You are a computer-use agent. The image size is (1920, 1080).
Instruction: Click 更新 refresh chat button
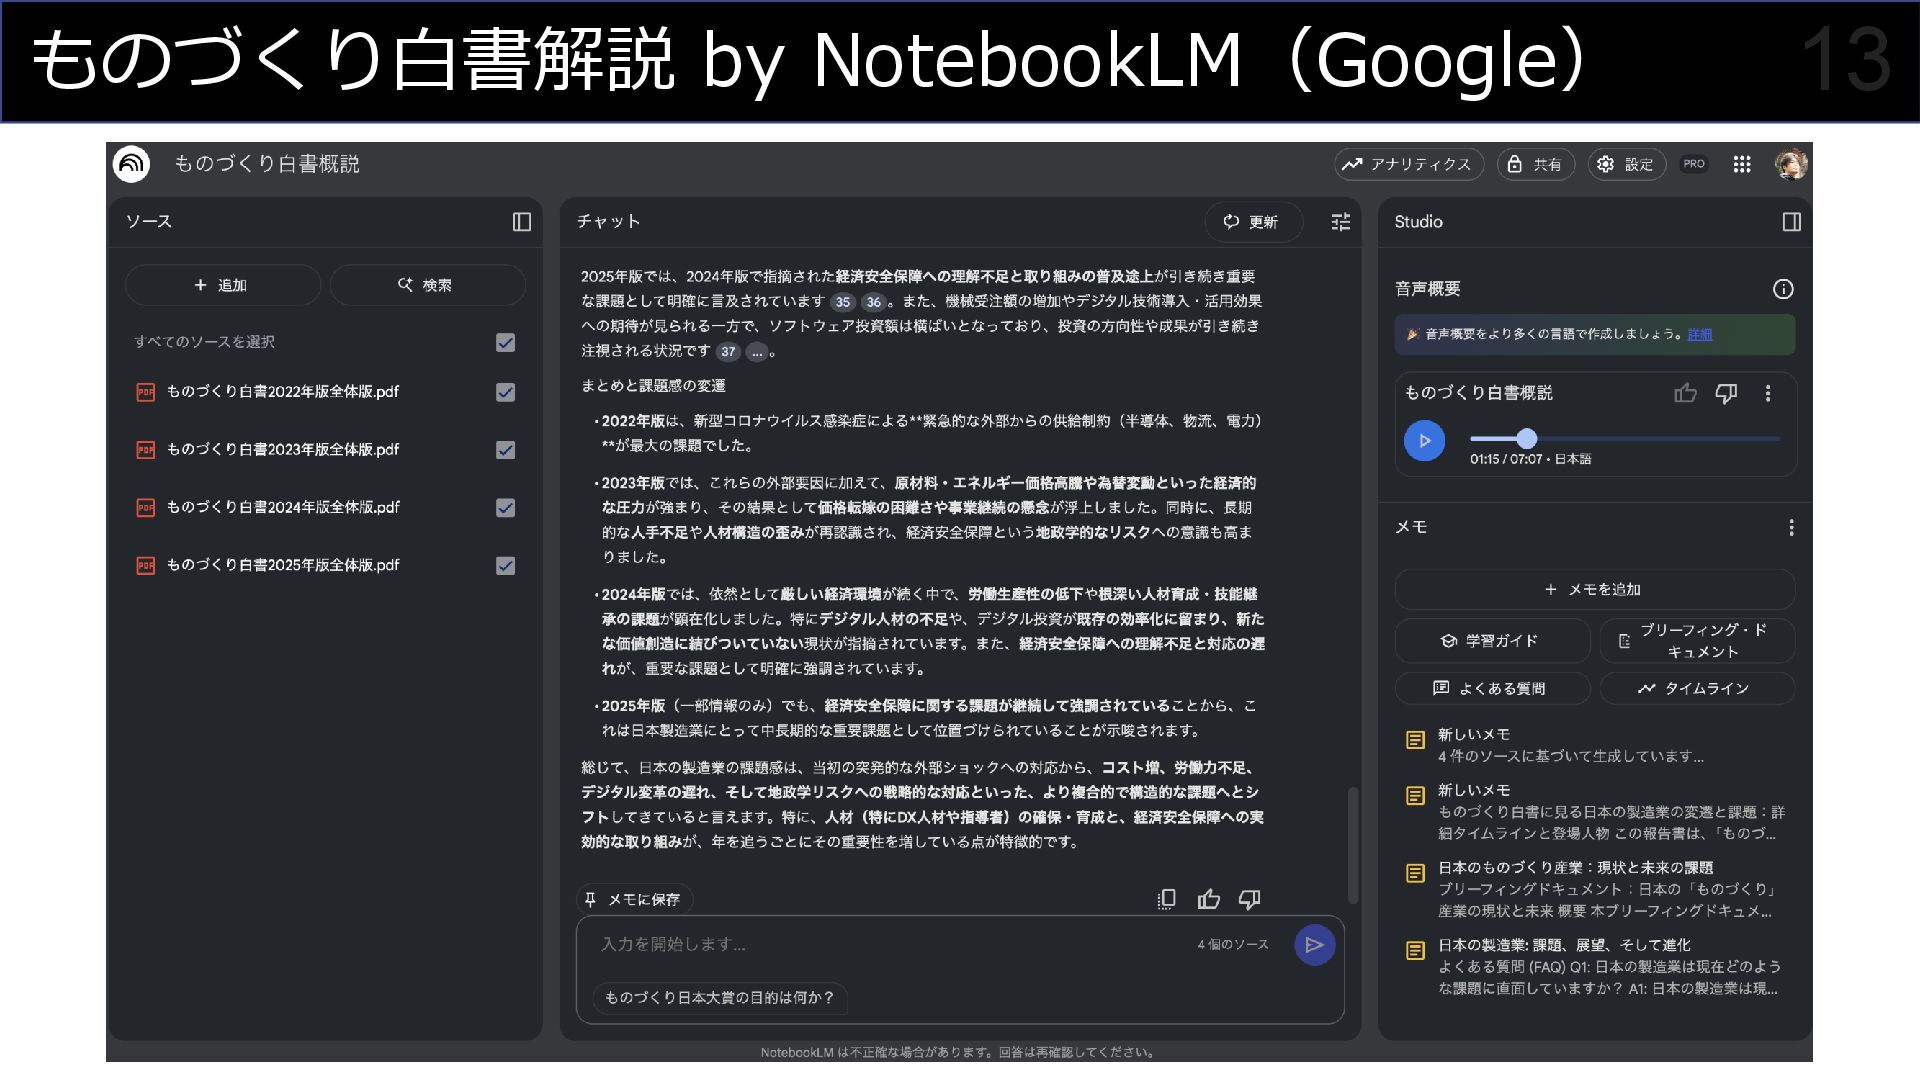[x=1253, y=222]
